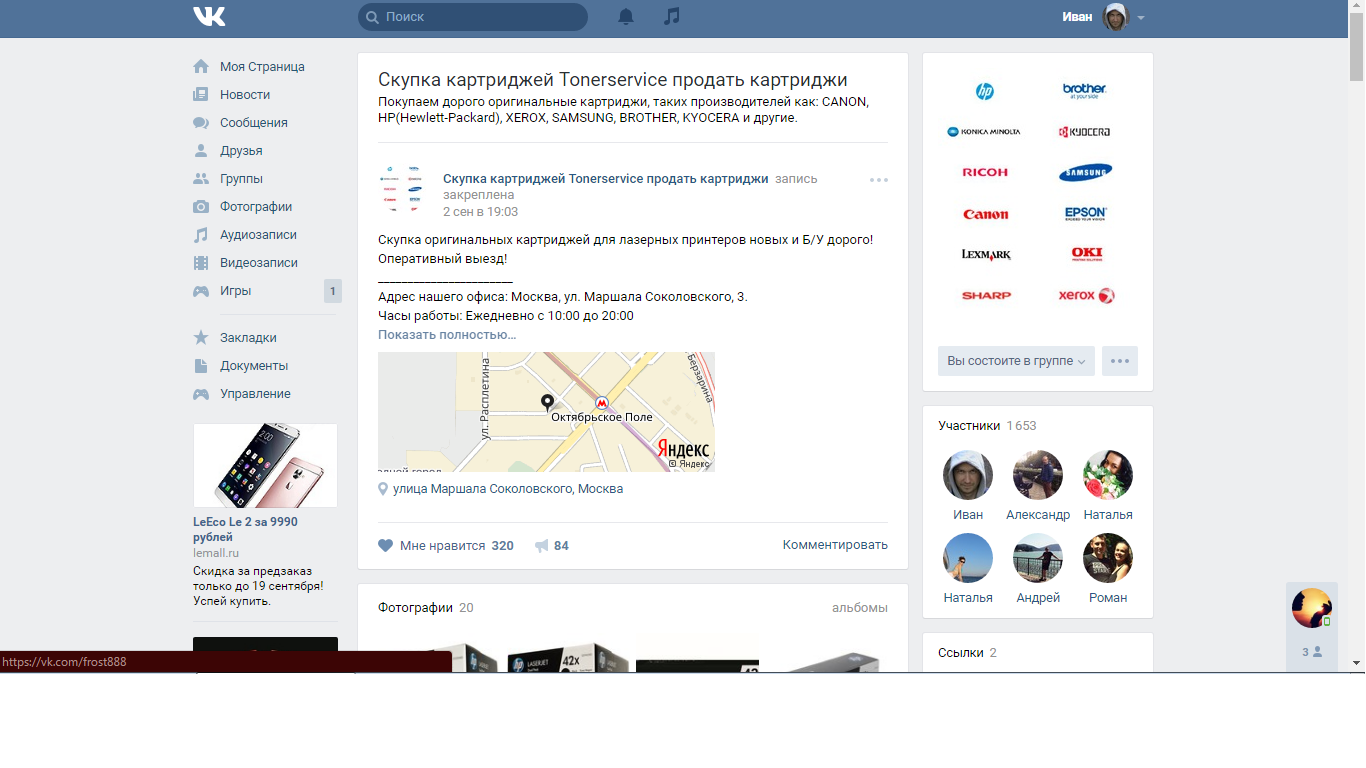Click the Видеозаписи film icon
This screenshot has height=768, width=1366.
pos(201,263)
